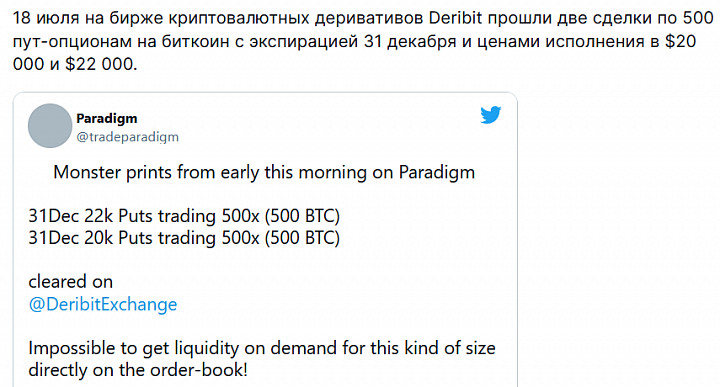Image resolution: width=720 pixels, height=387 pixels.
Task: Select the '31Dec 22k Puts trading' text
Action: 123,216
